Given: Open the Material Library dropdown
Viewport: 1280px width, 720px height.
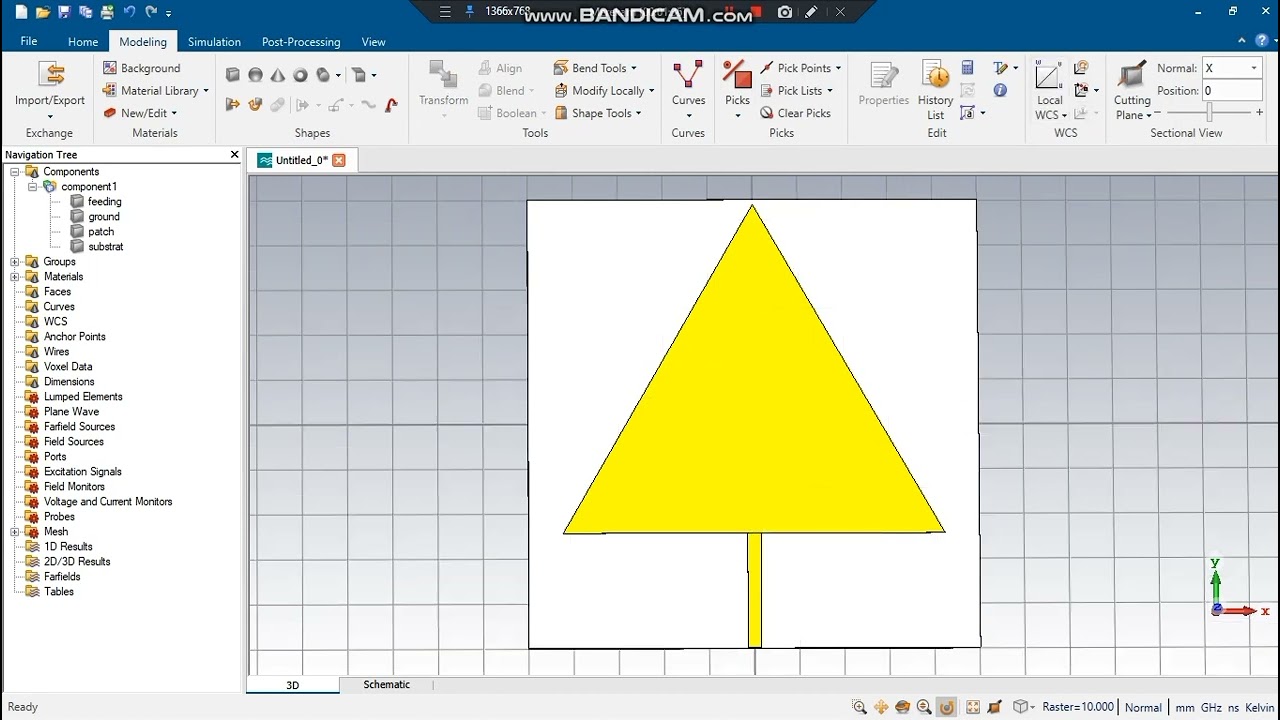Looking at the screenshot, I should click(155, 90).
